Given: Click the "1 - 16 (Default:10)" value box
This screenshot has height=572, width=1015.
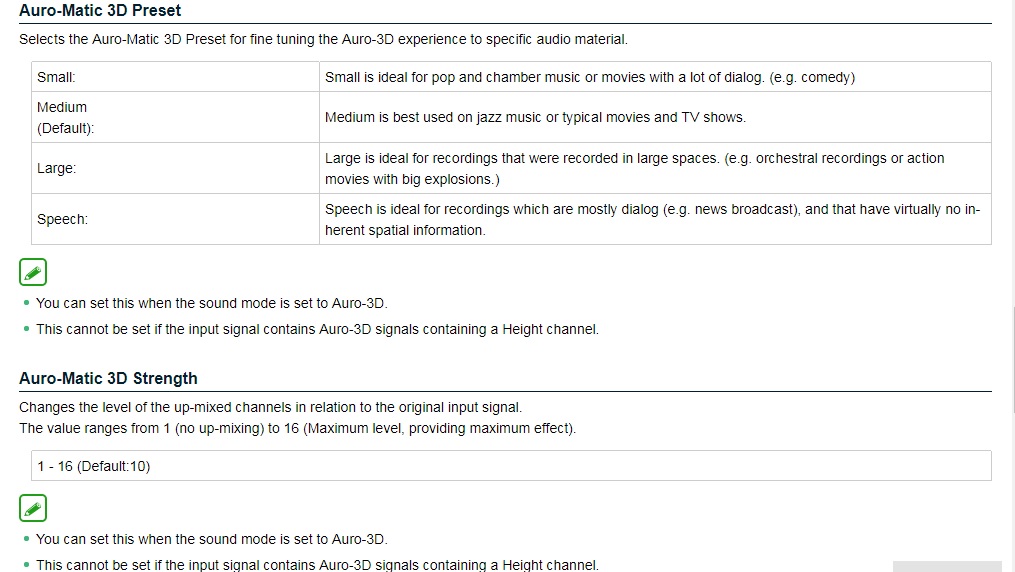Looking at the screenshot, I should 510,466.
